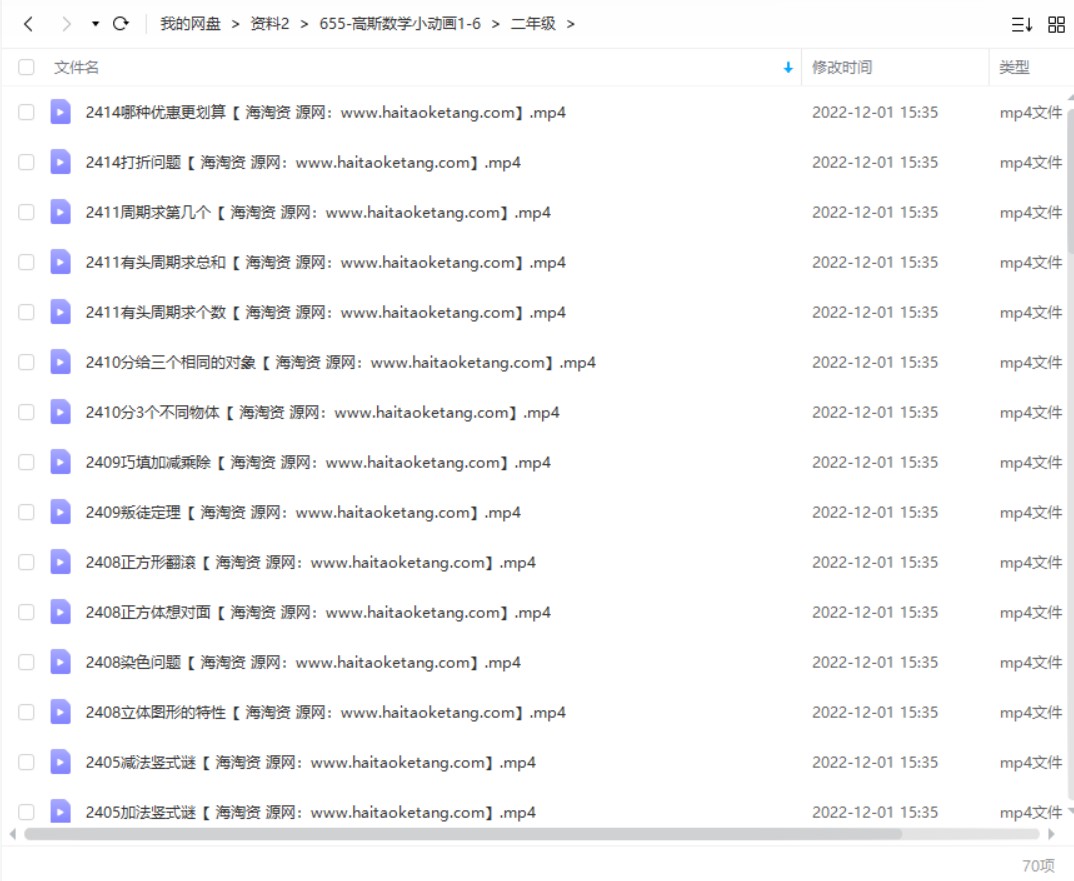Check the box for 2411有头周期求个数
This screenshot has height=881, width=1074.
(26, 312)
